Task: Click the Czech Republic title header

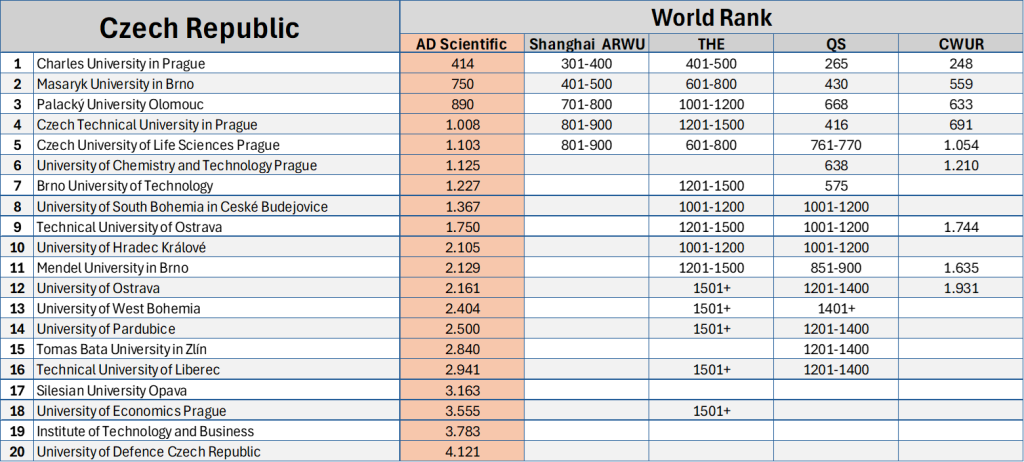Action: 199,27
